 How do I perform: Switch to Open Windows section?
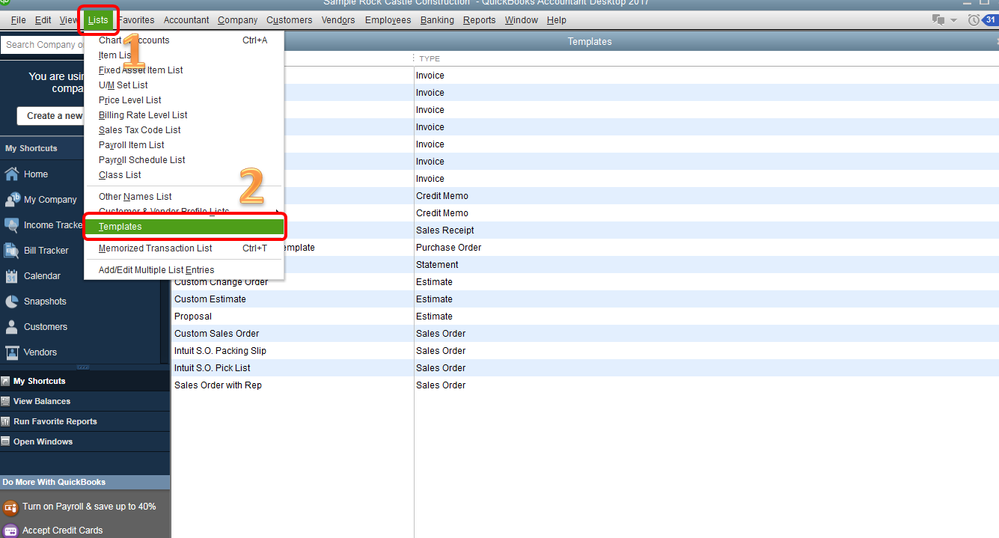(x=85, y=441)
